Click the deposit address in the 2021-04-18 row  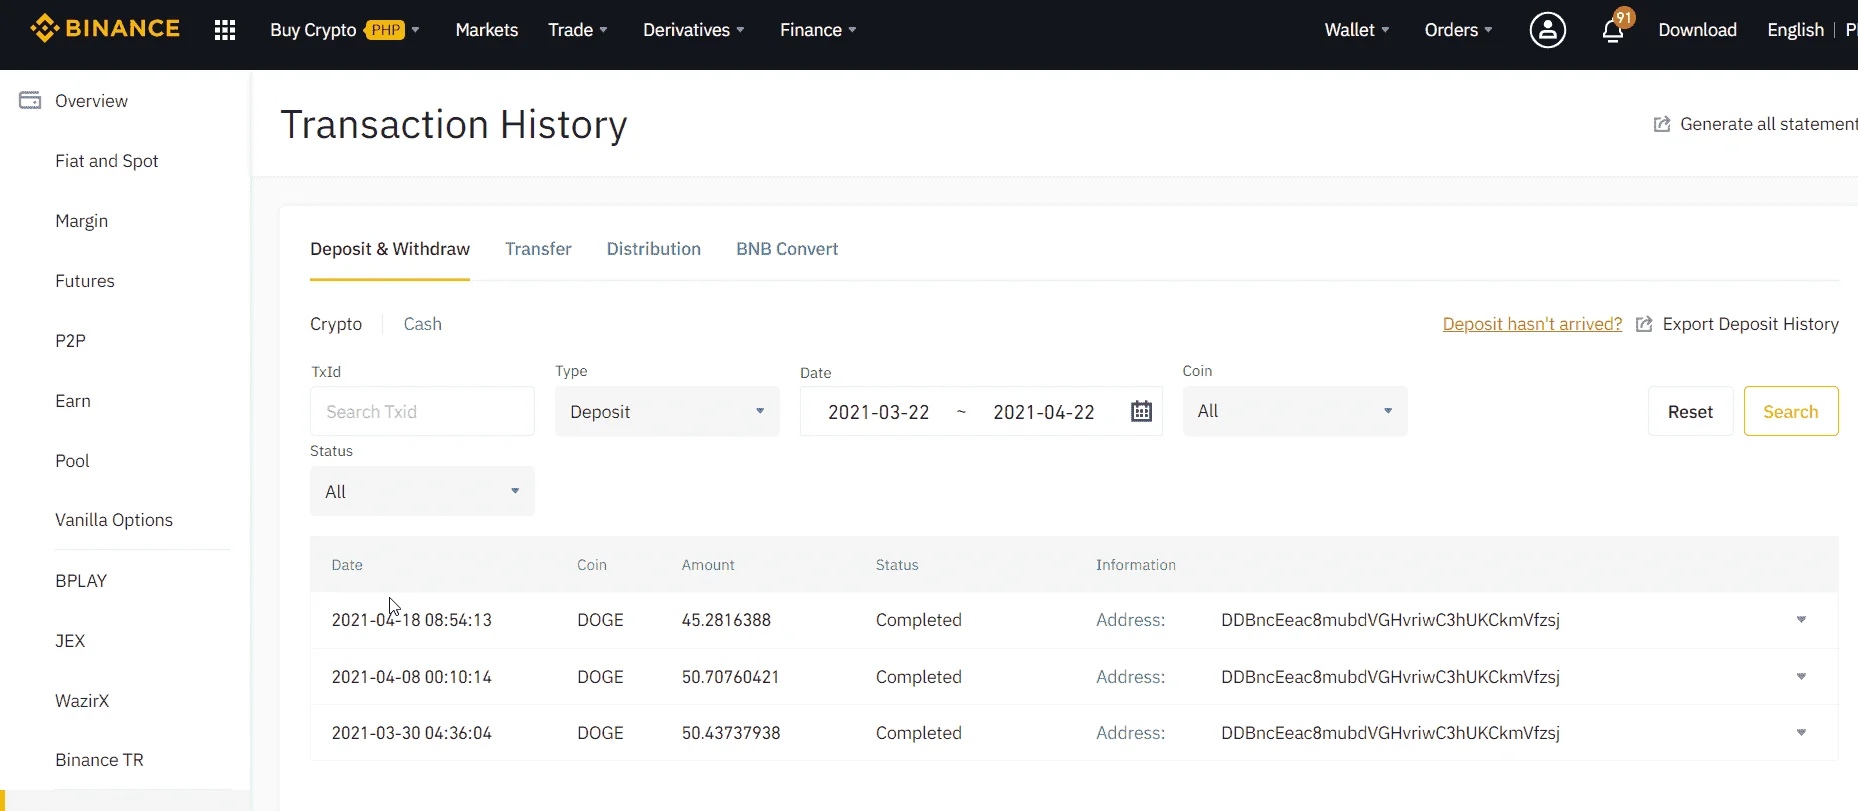(1390, 620)
